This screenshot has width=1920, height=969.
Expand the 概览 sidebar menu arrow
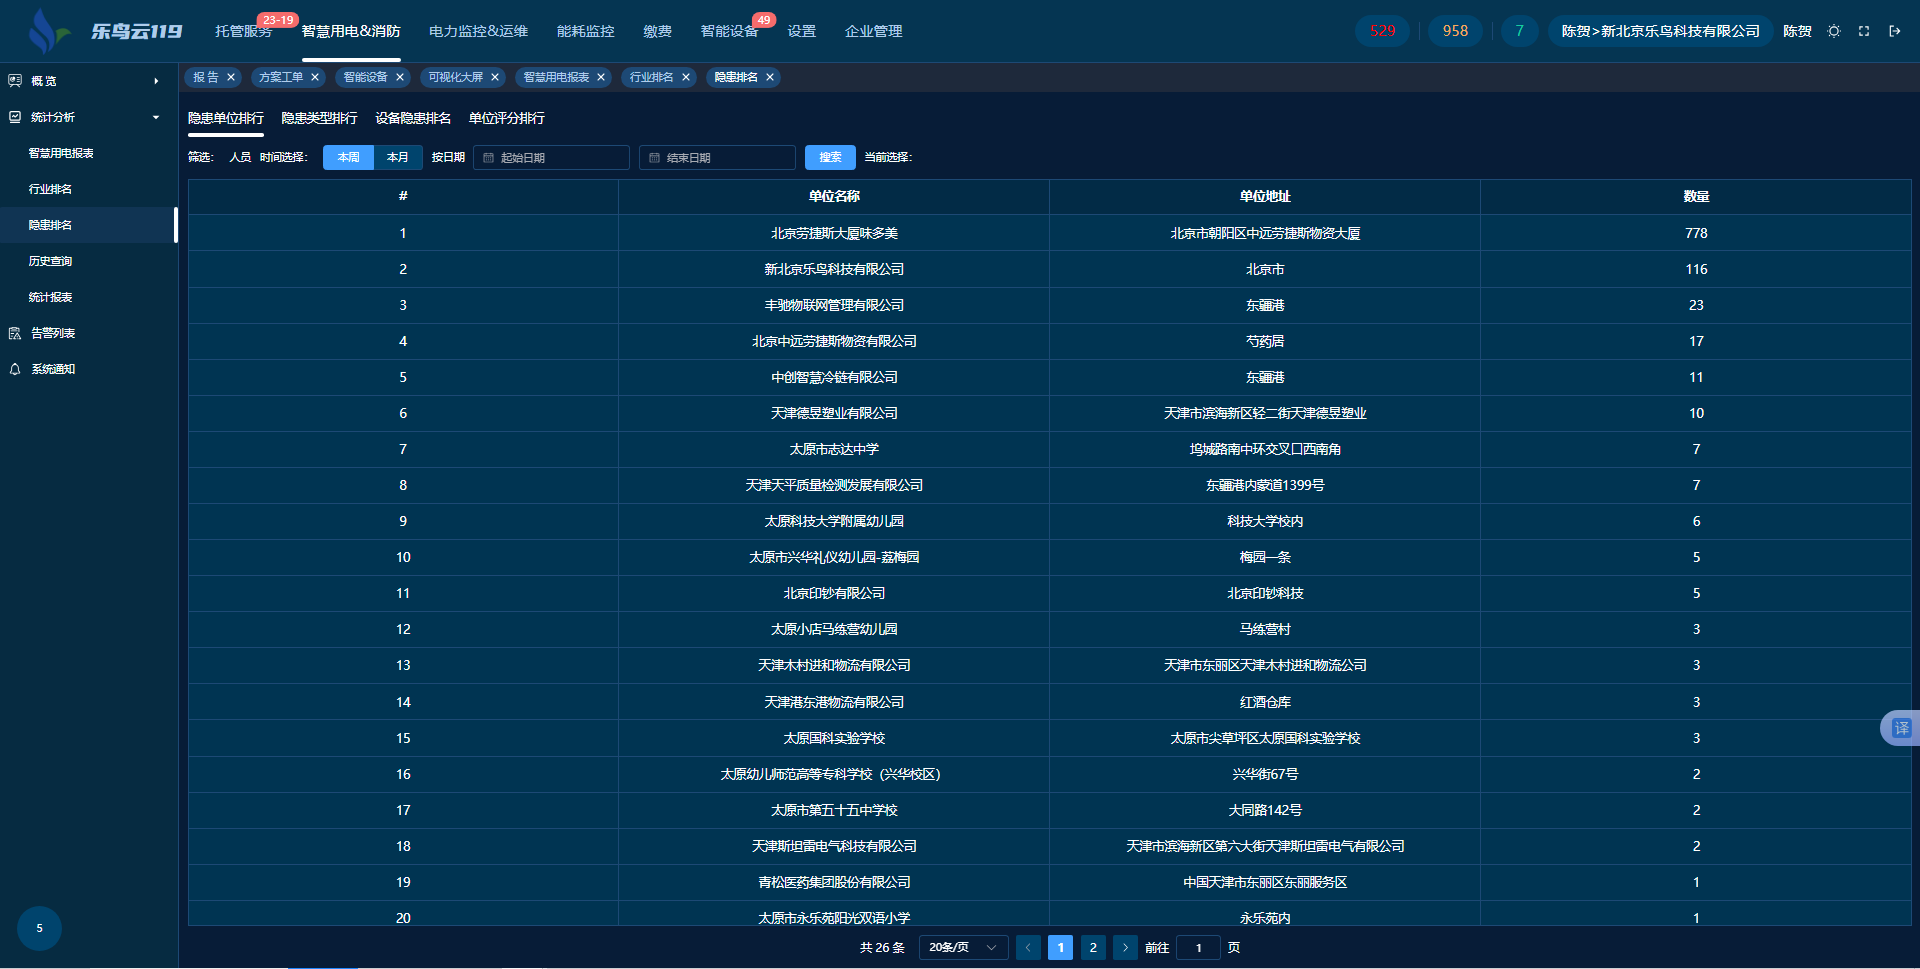click(156, 81)
